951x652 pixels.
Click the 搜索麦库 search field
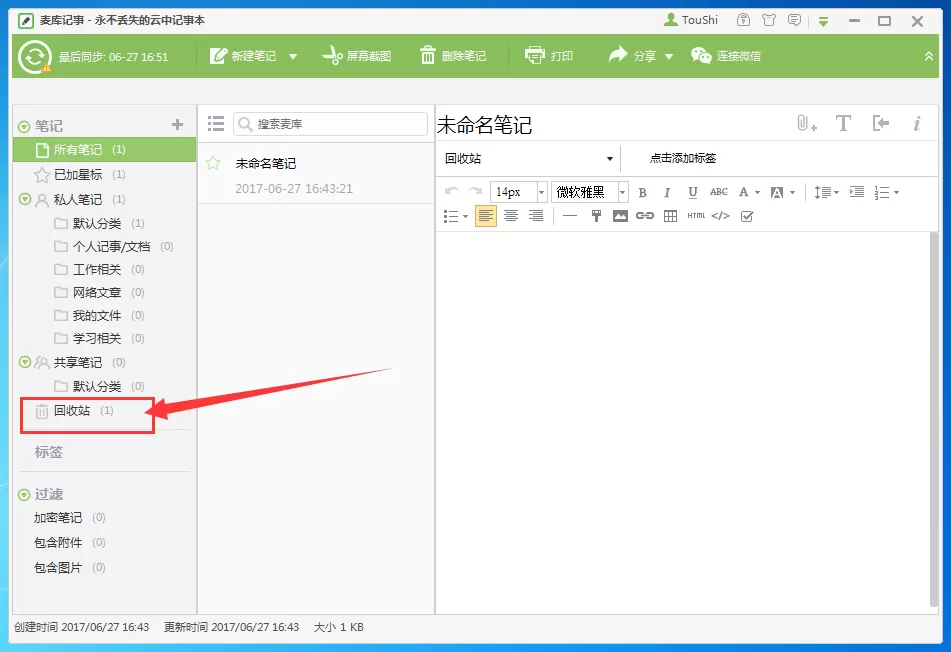tap(331, 124)
